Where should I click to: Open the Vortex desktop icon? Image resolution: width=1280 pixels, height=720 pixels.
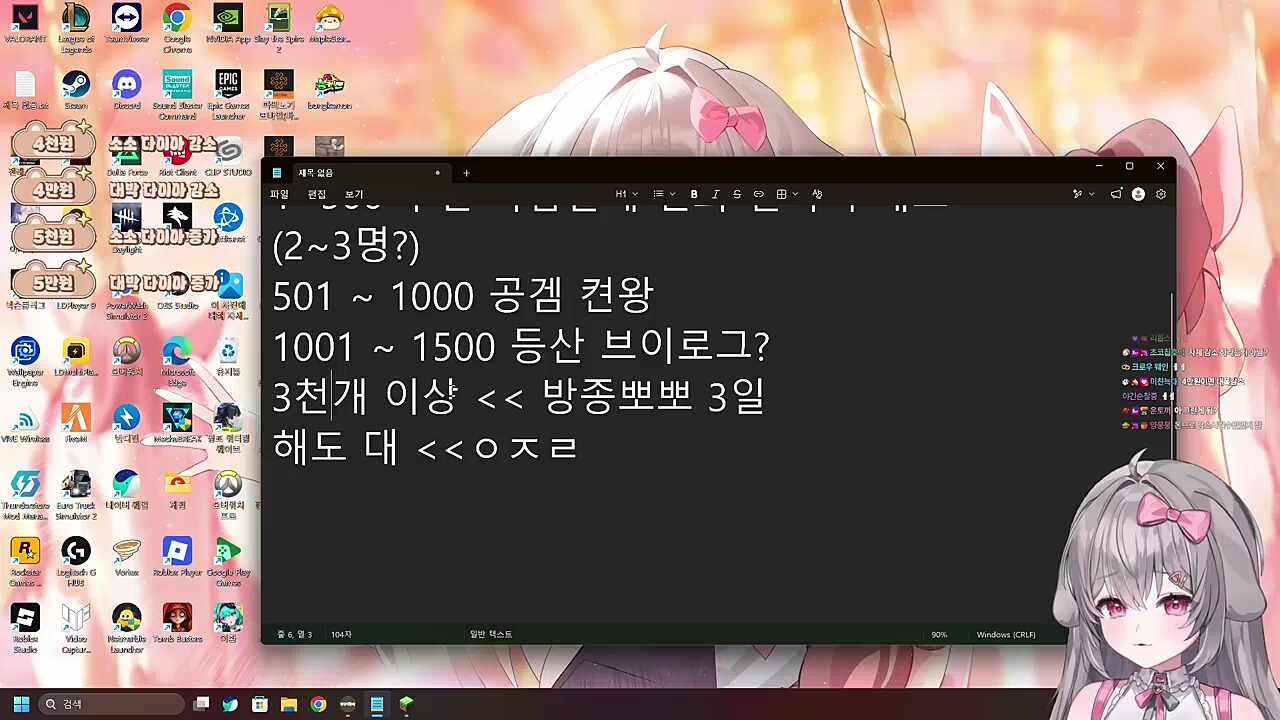pyautogui.click(x=127, y=557)
